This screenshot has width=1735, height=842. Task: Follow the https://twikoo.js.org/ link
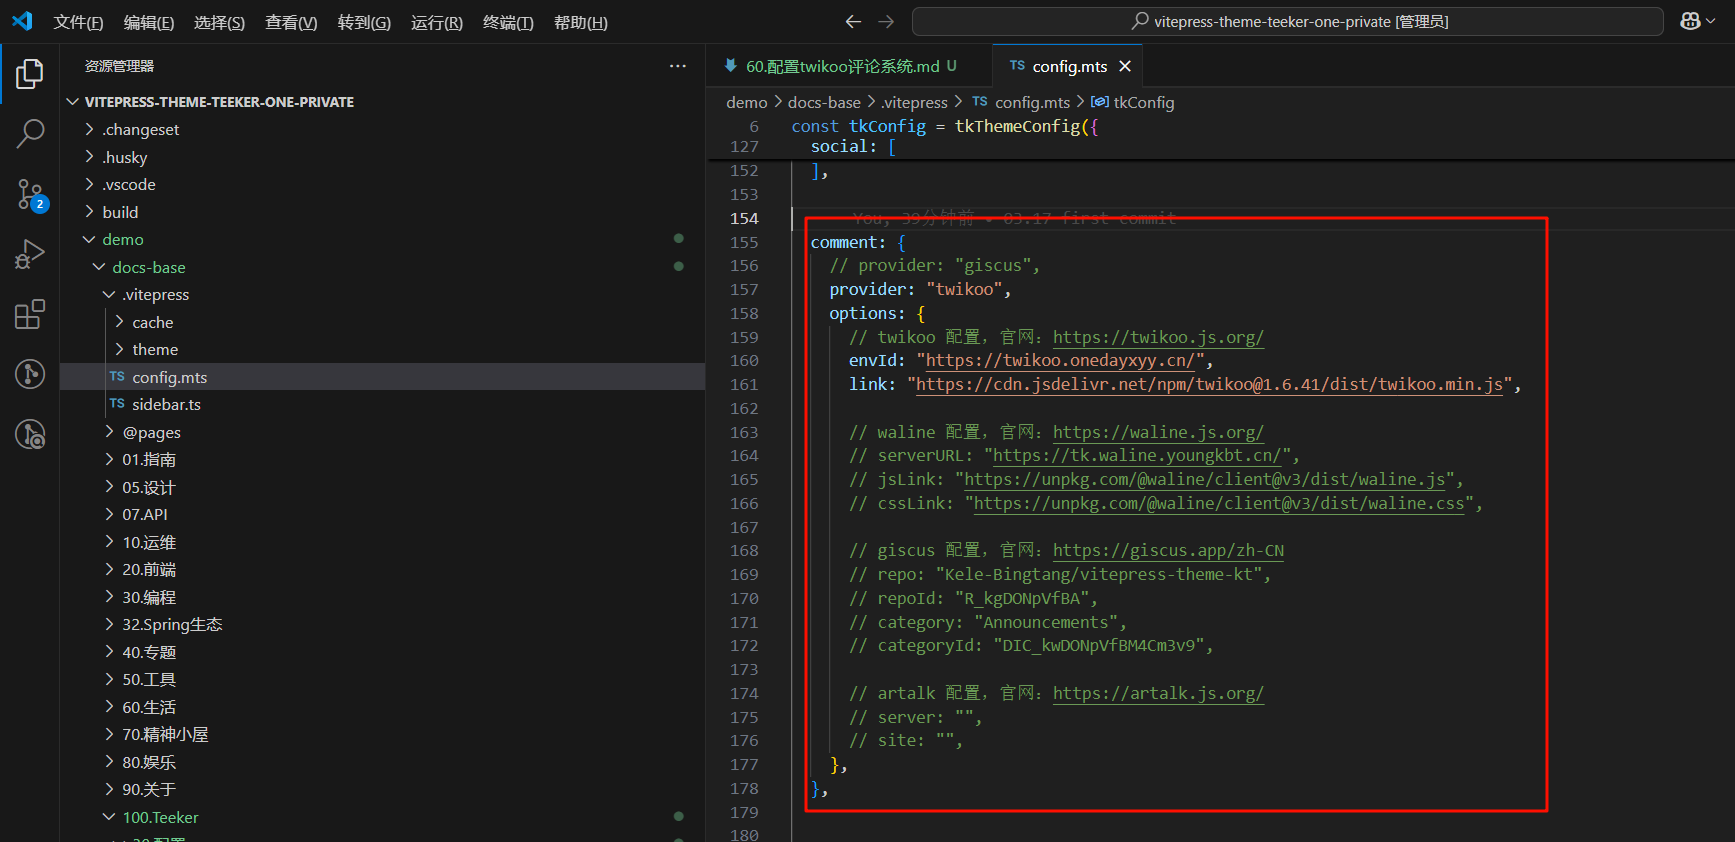click(1158, 337)
